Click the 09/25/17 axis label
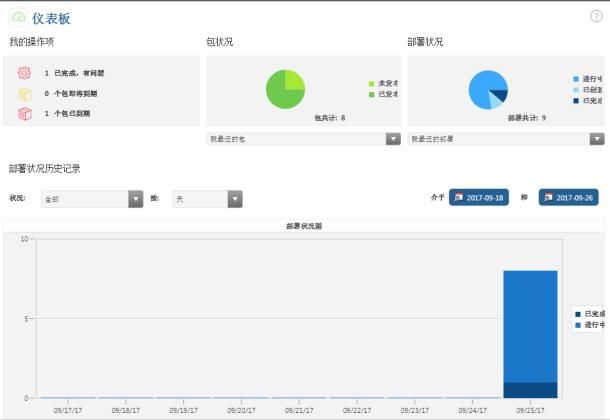 pos(530,410)
